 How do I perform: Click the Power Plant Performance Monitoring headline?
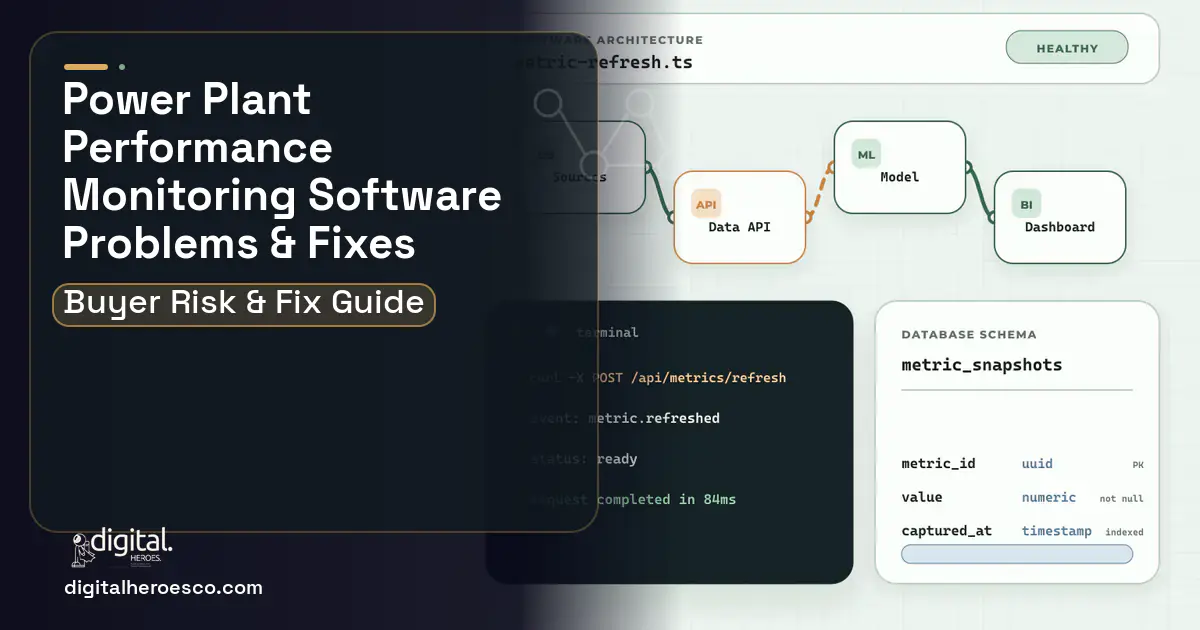[282, 172]
